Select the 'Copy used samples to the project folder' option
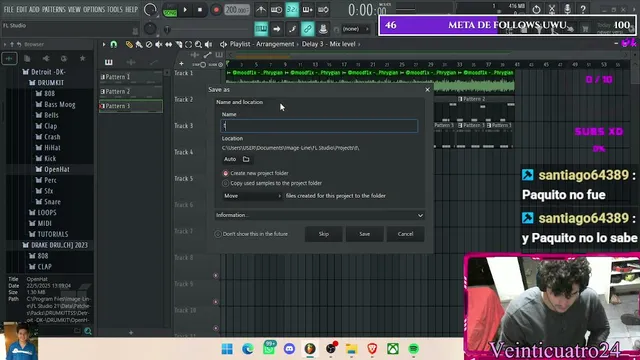This screenshot has height=360, width=640. coord(225,184)
